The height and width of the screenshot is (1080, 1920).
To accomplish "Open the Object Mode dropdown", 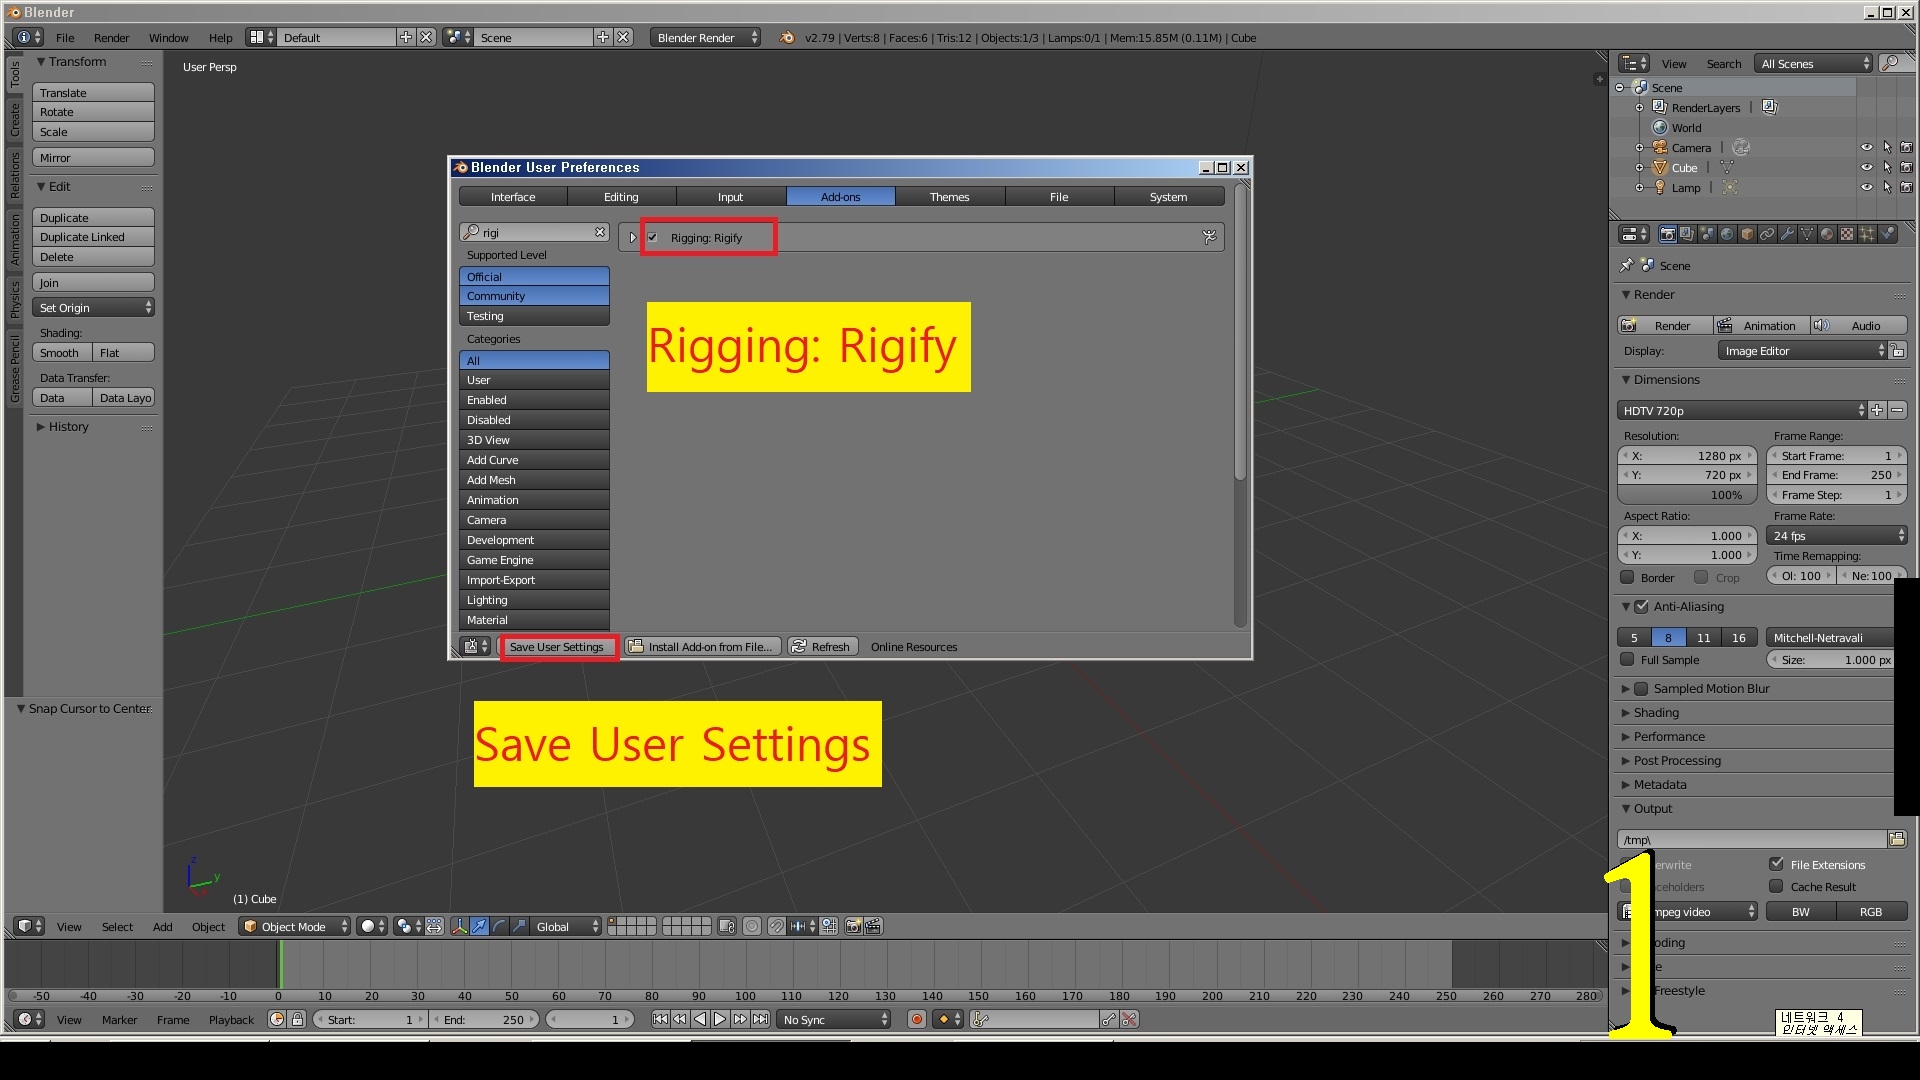I will tap(295, 926).
